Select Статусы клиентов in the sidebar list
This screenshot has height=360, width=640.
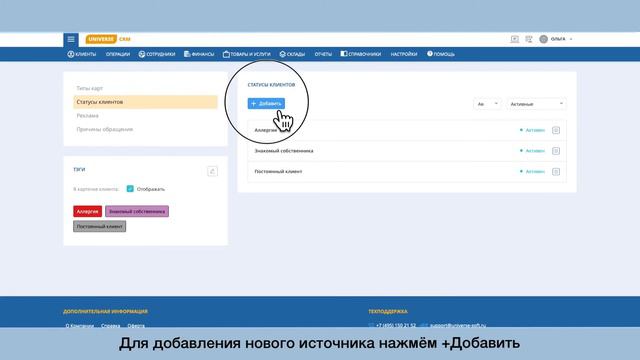[x=145, y=102]
